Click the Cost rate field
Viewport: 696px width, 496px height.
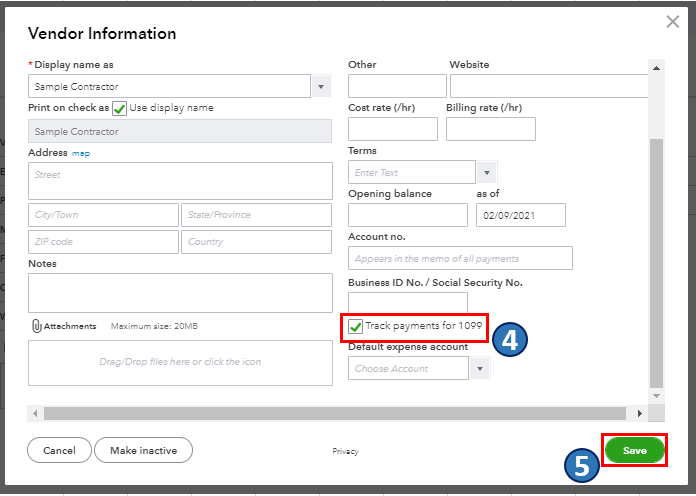[x=393, y=129]
